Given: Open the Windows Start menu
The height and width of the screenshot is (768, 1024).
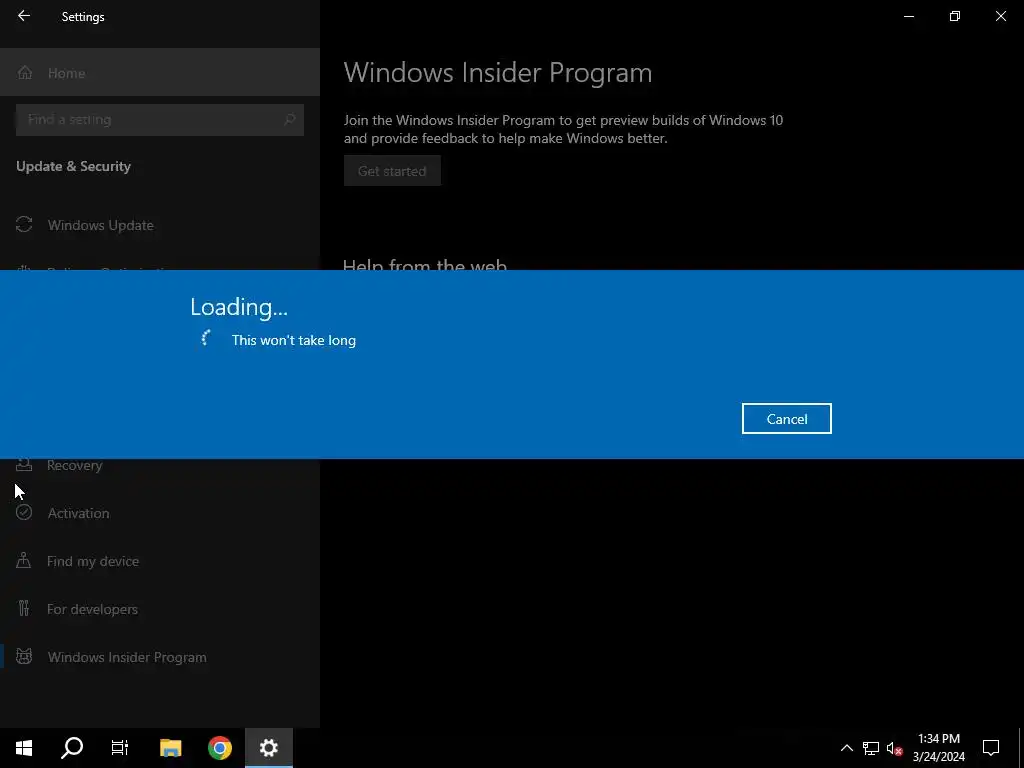Looking at the screenshot, I should point(24,748).
